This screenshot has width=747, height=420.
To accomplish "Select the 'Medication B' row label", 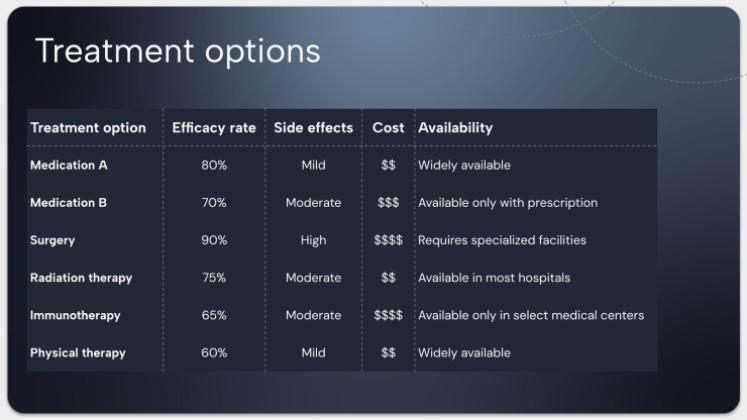I will pyautogui.click(x=69, y=203).
